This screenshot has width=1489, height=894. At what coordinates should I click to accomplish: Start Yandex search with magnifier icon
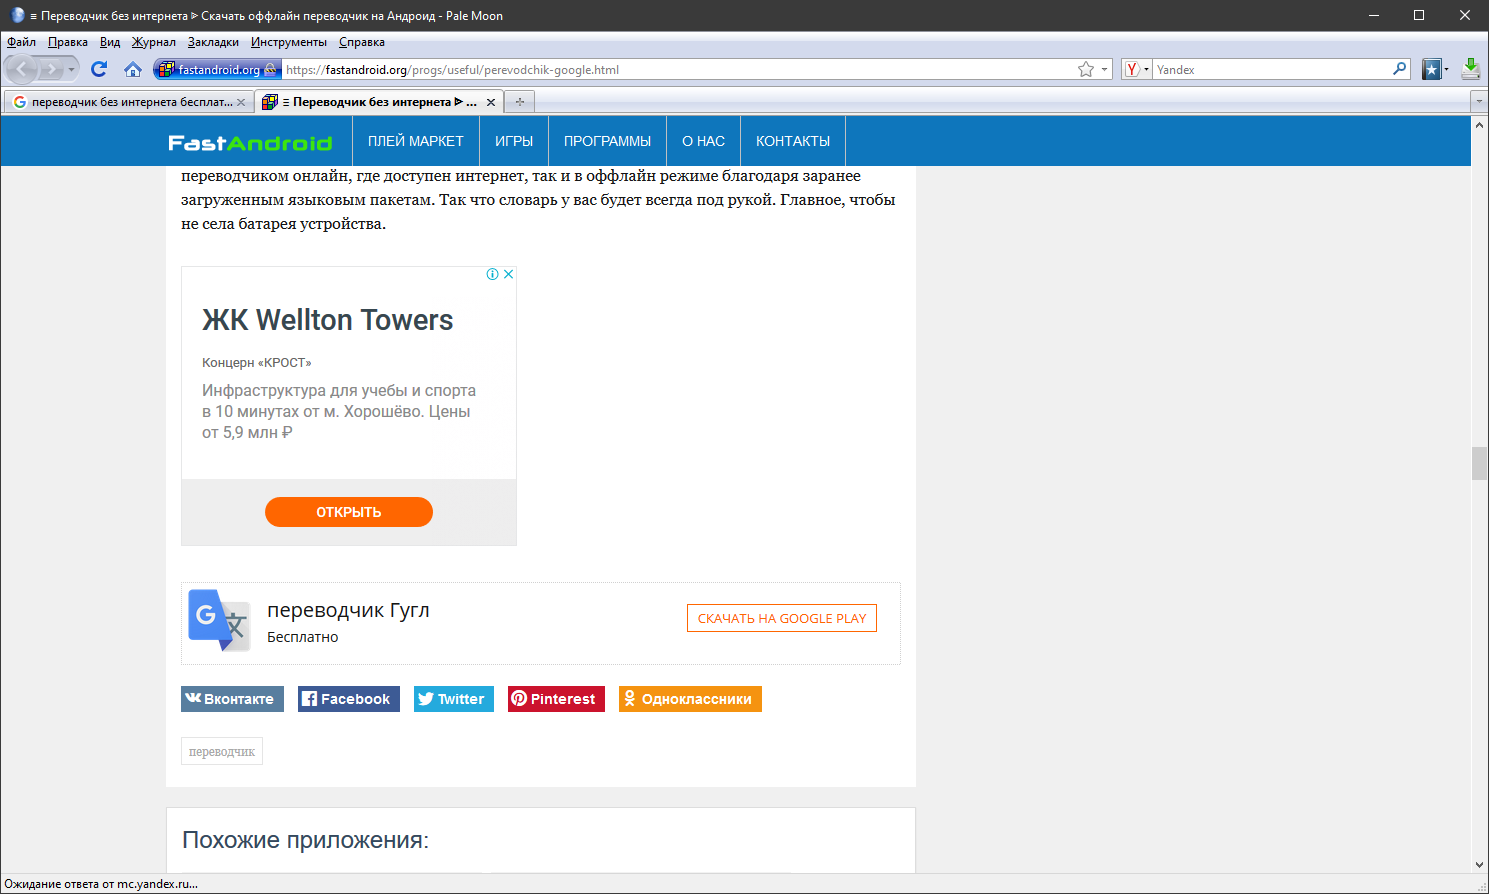[x=1400, y=69]
